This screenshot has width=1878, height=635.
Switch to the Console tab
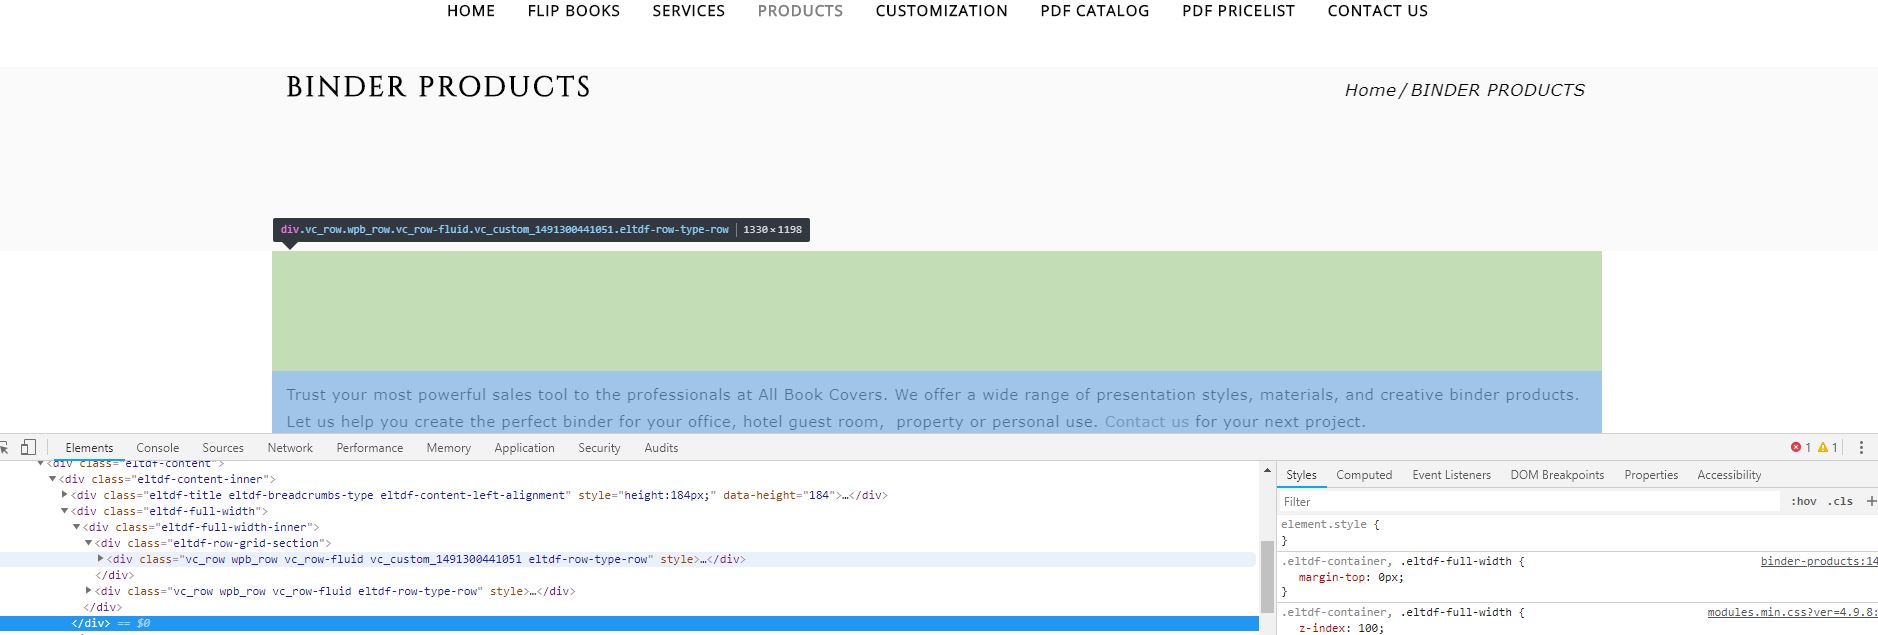(x=157, y=448)
